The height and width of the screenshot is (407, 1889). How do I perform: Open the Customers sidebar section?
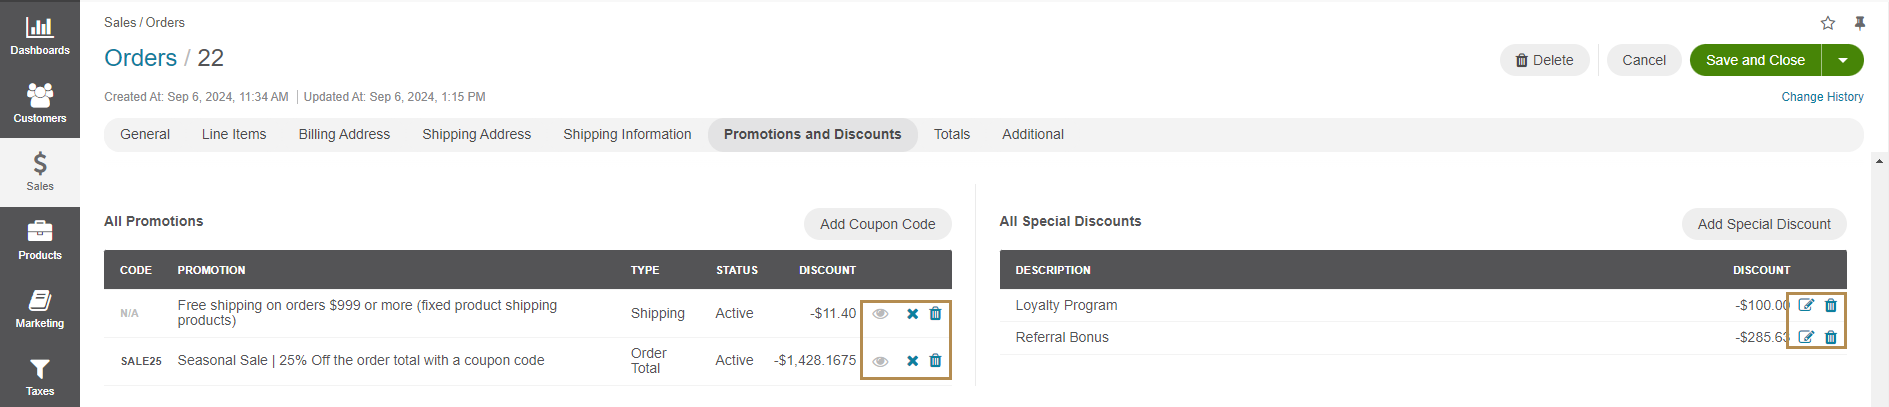[40, 103]
